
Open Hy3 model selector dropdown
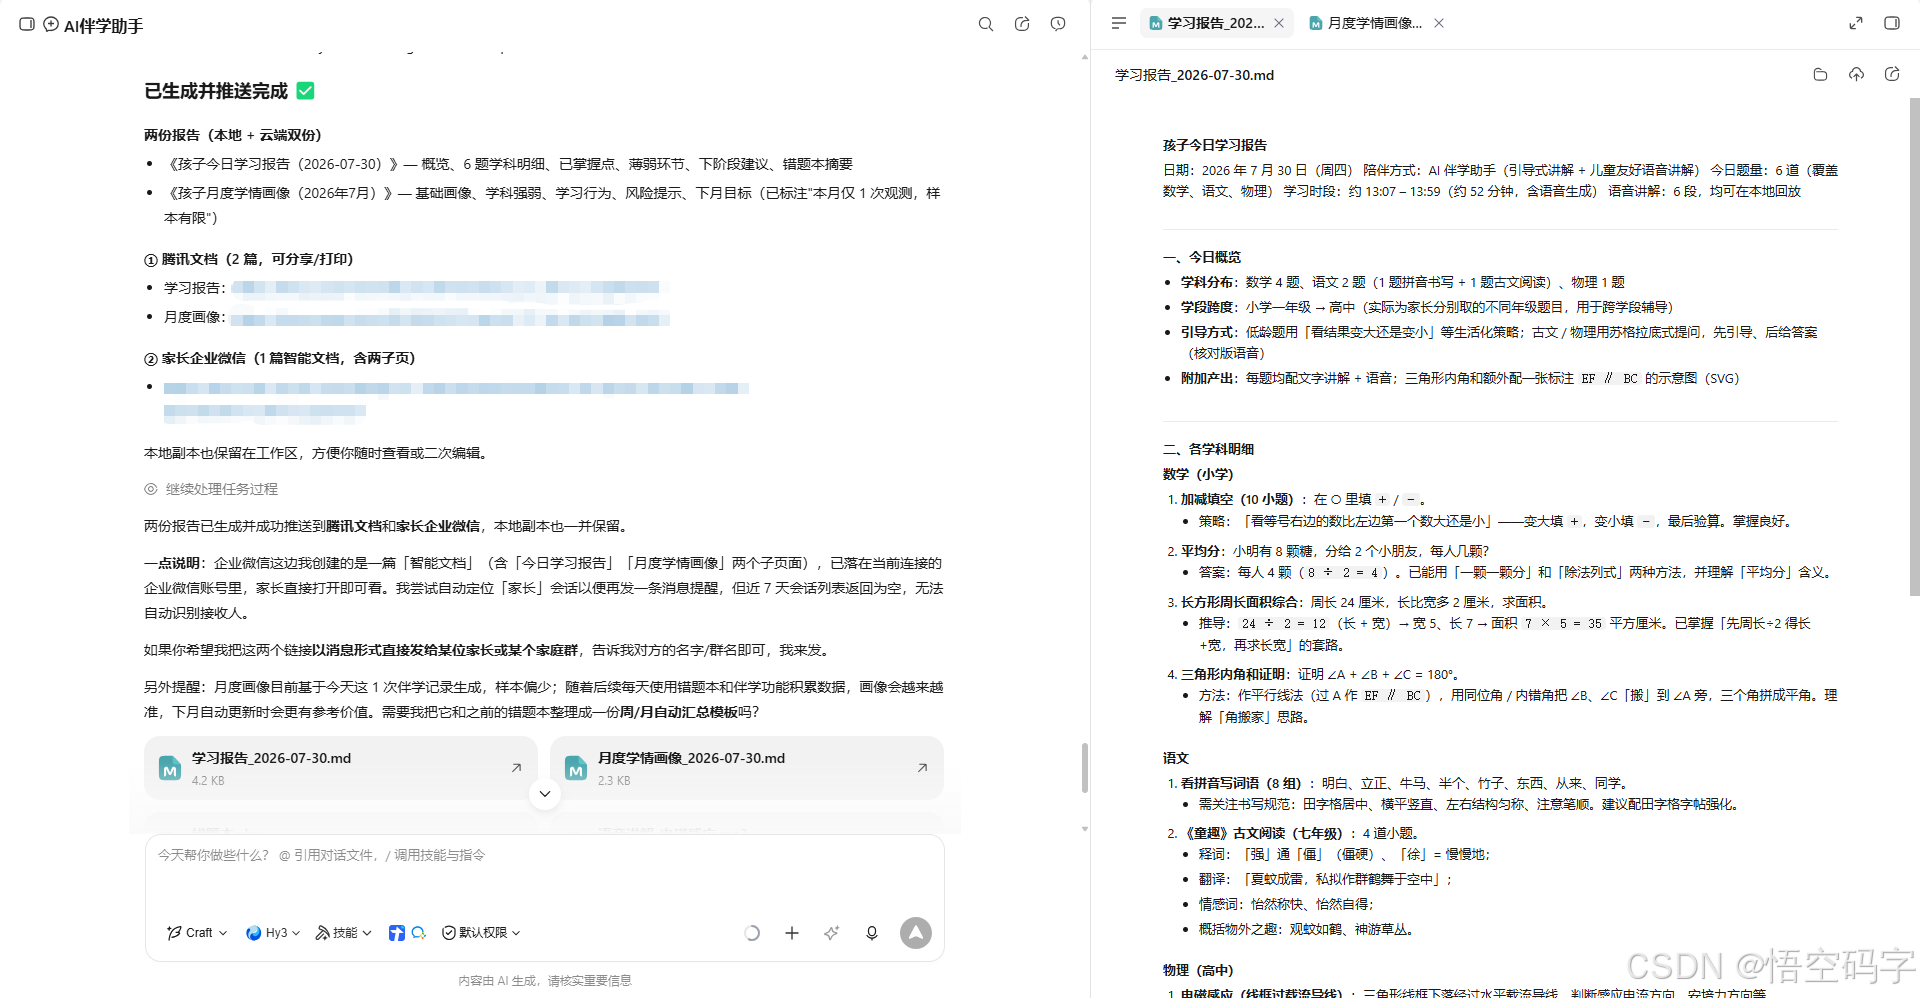coord(273,933)
